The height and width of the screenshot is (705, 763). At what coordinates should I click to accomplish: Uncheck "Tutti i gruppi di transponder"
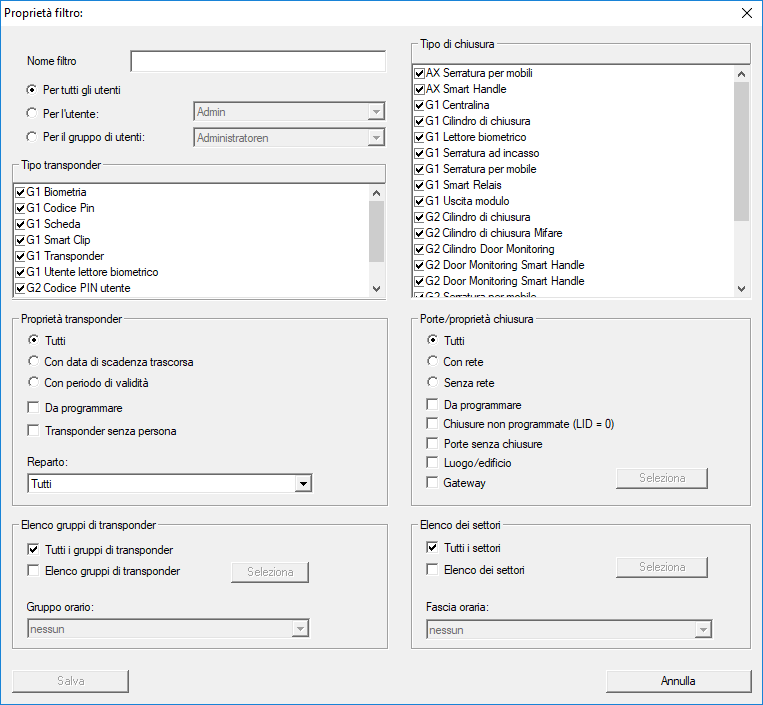34,550
